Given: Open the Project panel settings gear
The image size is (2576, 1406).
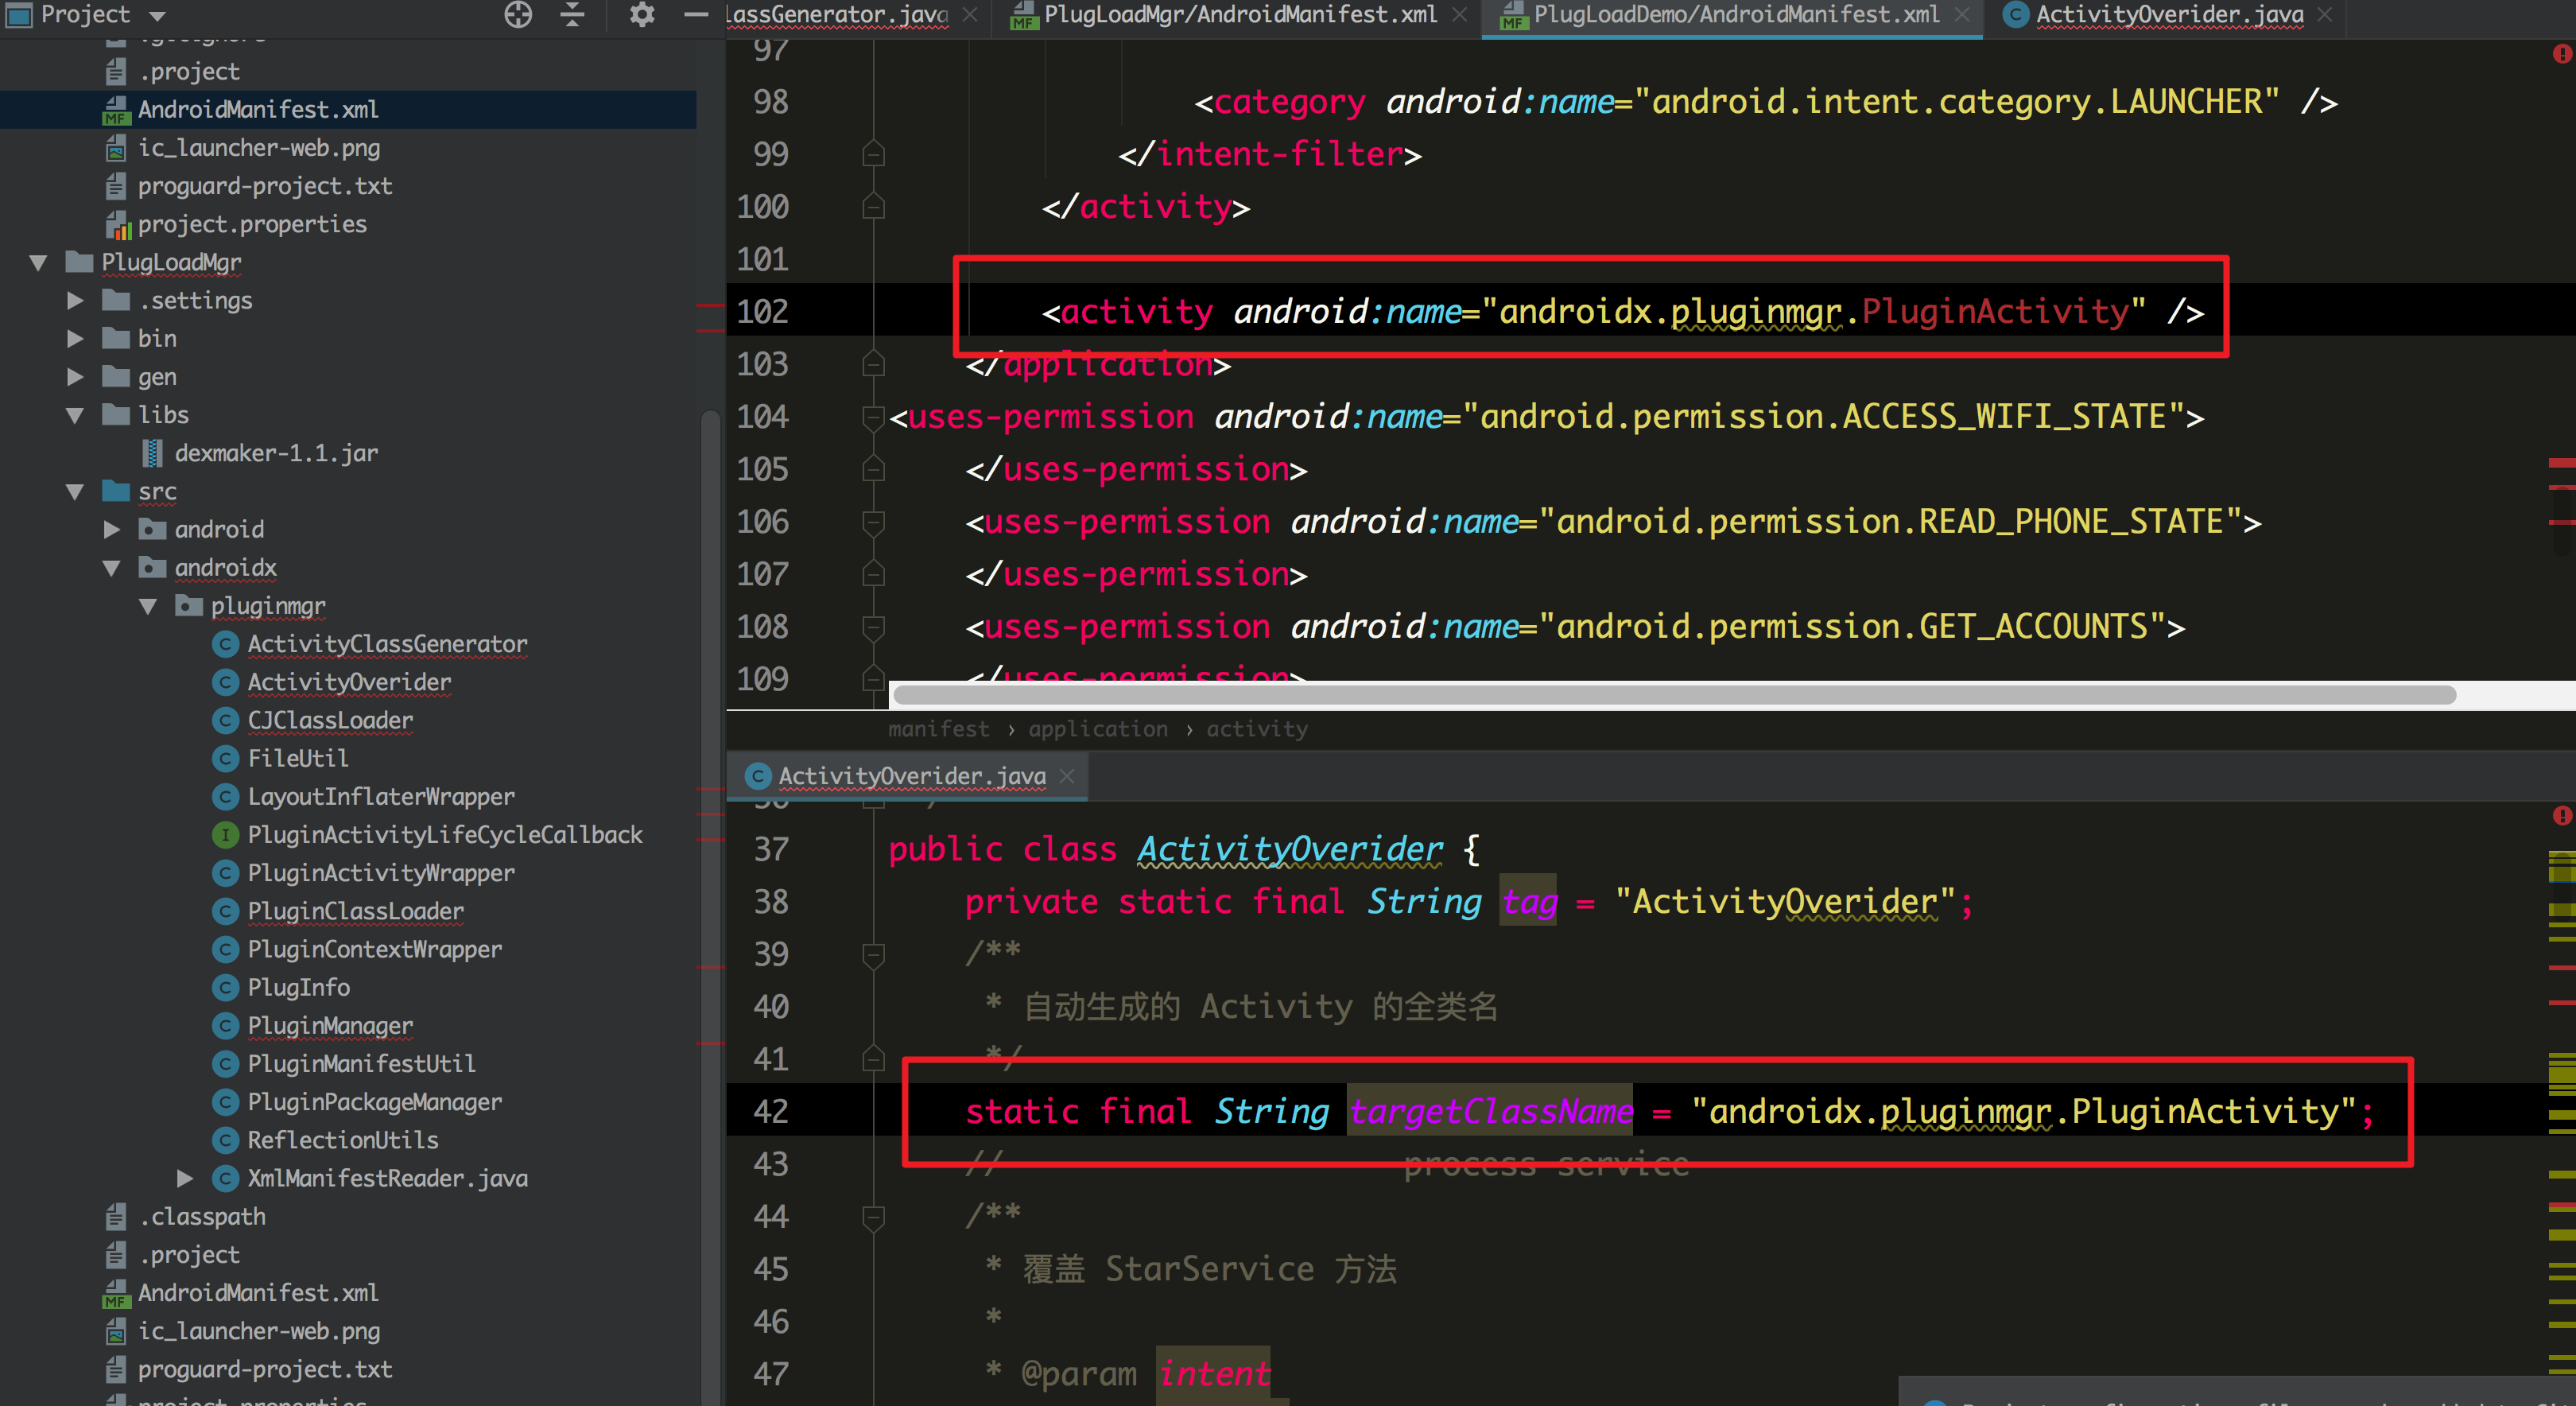Looking at the screenshot, I should [642, 15].
